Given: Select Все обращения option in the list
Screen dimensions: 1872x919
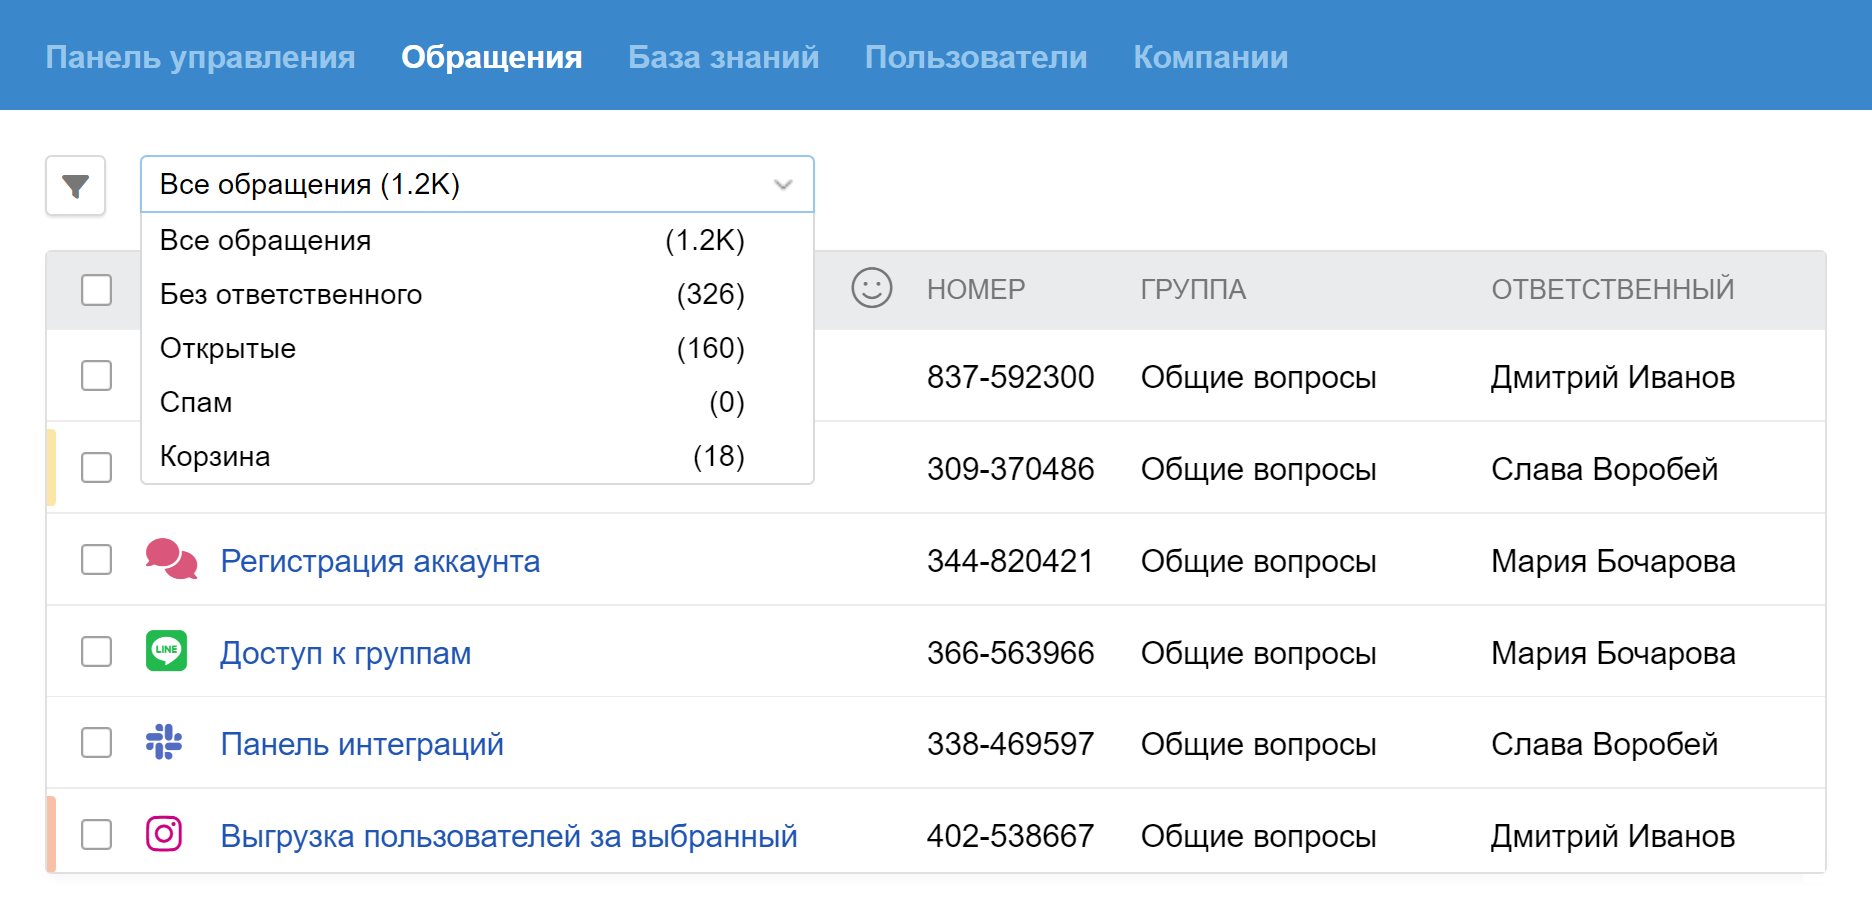Looking at the screenshot, I should click(x=477, y=240).
